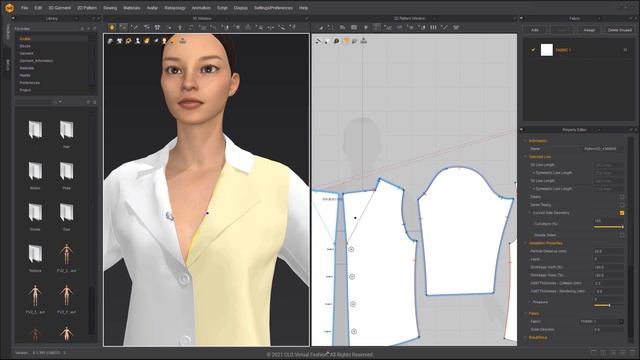Expand the Pressure option arrow
The height and width of the screenshot is (360, 640).
coord(530,302)
